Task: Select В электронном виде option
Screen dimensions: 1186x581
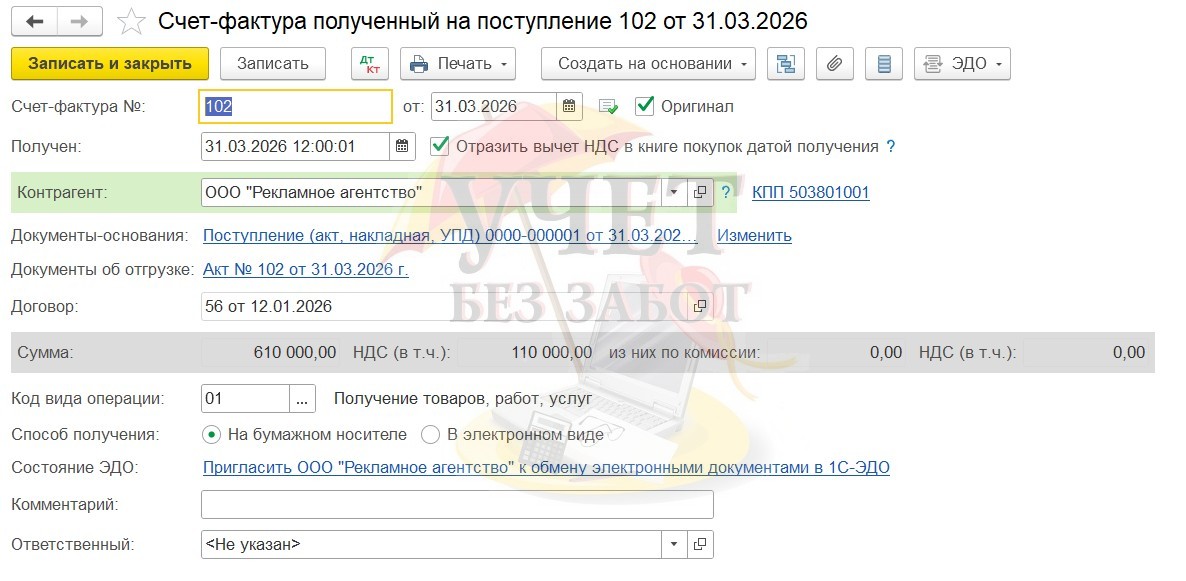Action: [430, 435]
